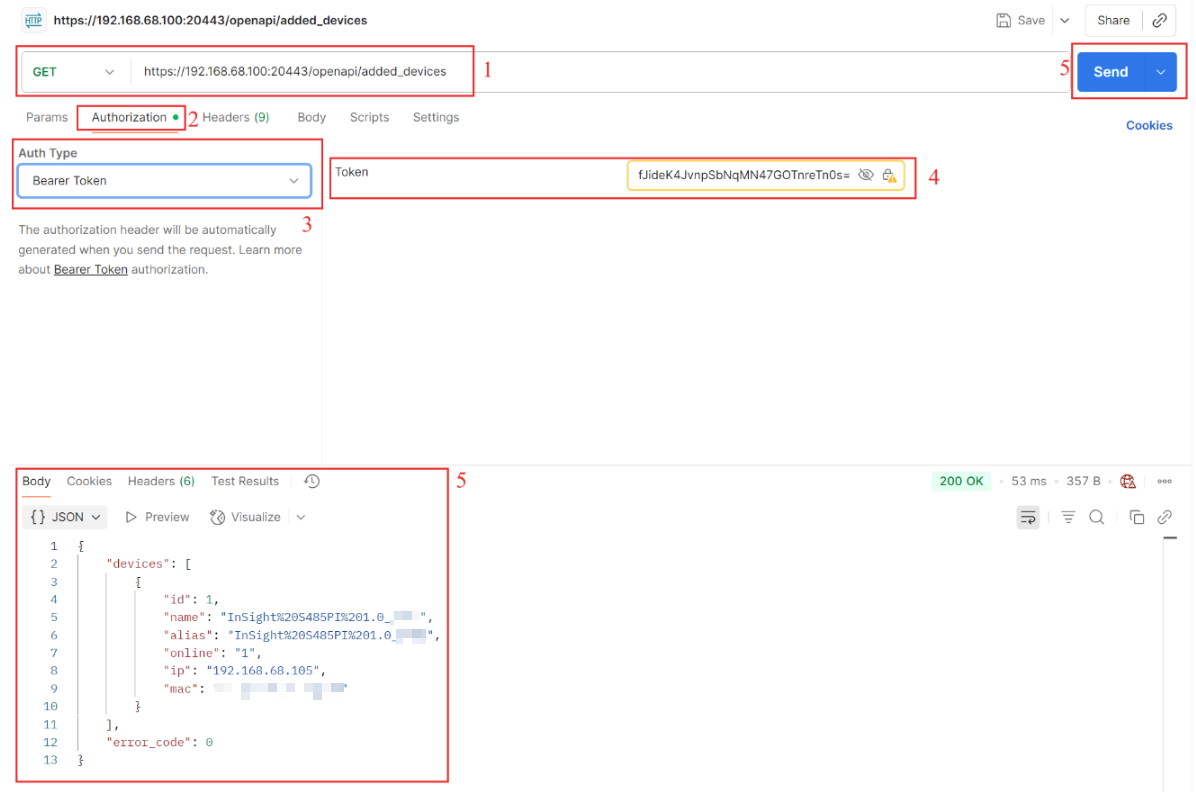1196x792 pixels.
Task: Open the request Body tab
Action: coord(311,118)
